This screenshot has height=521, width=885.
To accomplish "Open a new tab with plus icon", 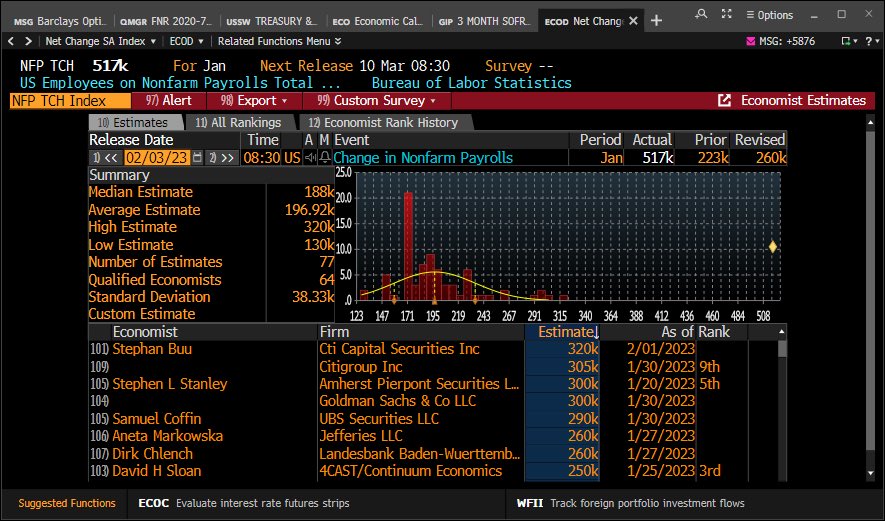I will [x=656, y=21].
